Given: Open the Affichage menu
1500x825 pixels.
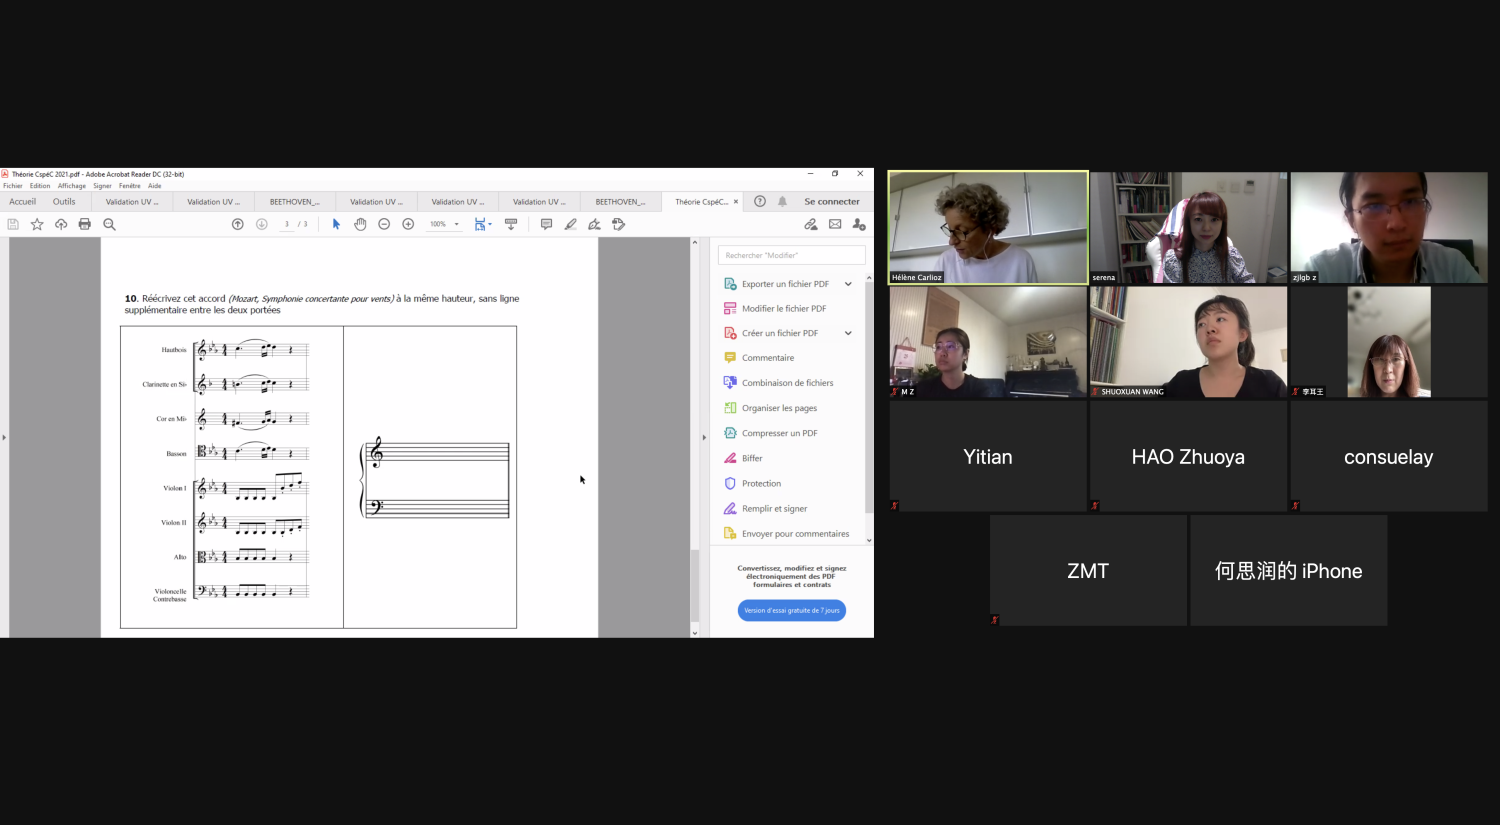Looking at the screenshot, I should coord(71,186).
